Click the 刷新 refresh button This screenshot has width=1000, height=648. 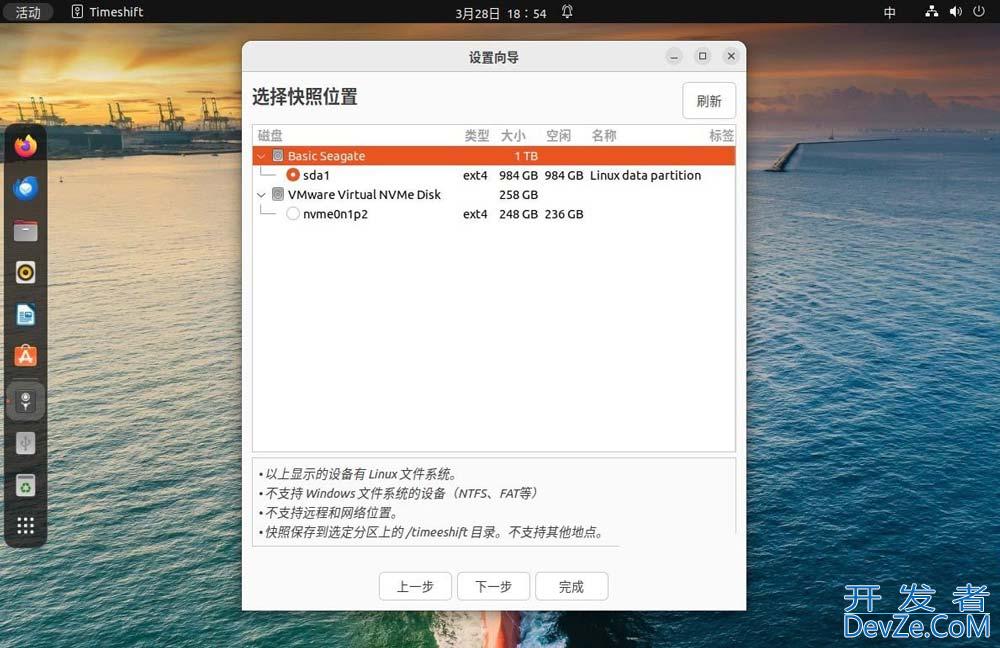[709, 101]
